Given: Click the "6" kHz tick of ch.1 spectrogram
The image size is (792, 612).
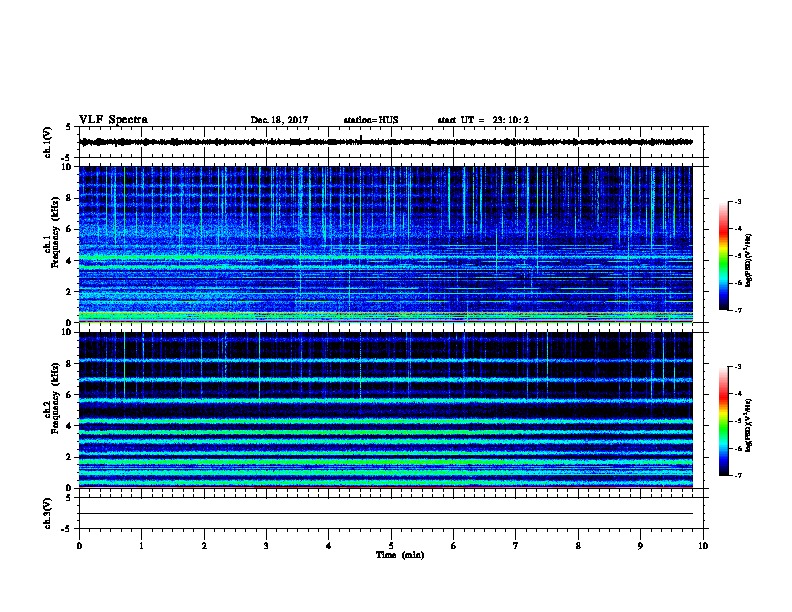Looking at the screenshot, I should click(69, 229).
